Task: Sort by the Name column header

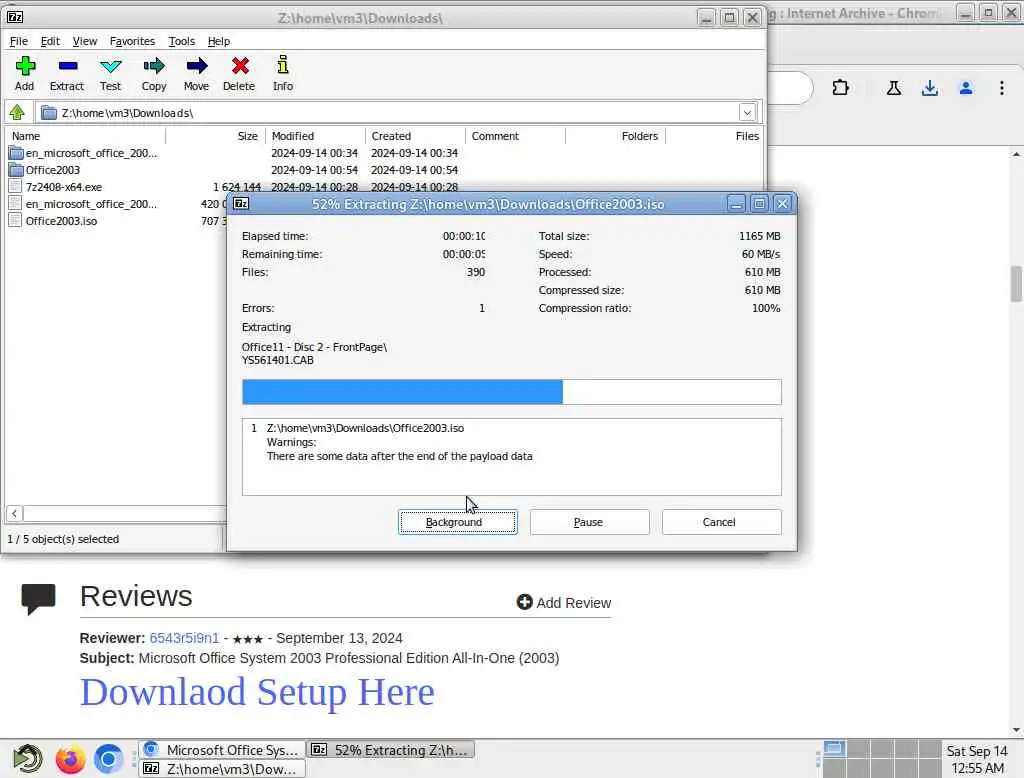Action: coord(85,136)
